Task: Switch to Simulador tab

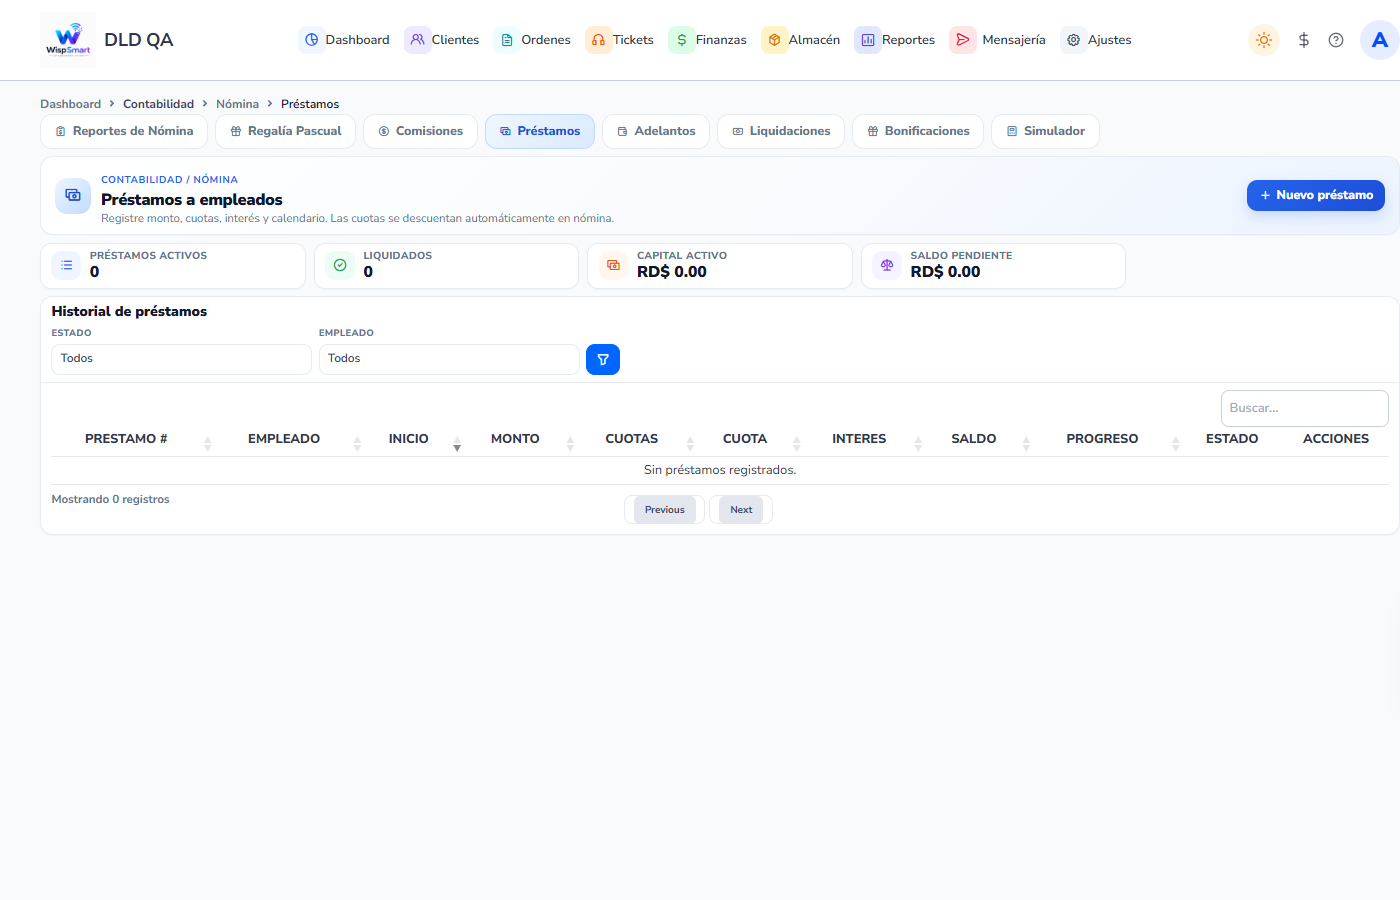Action: coord(1045,131)
